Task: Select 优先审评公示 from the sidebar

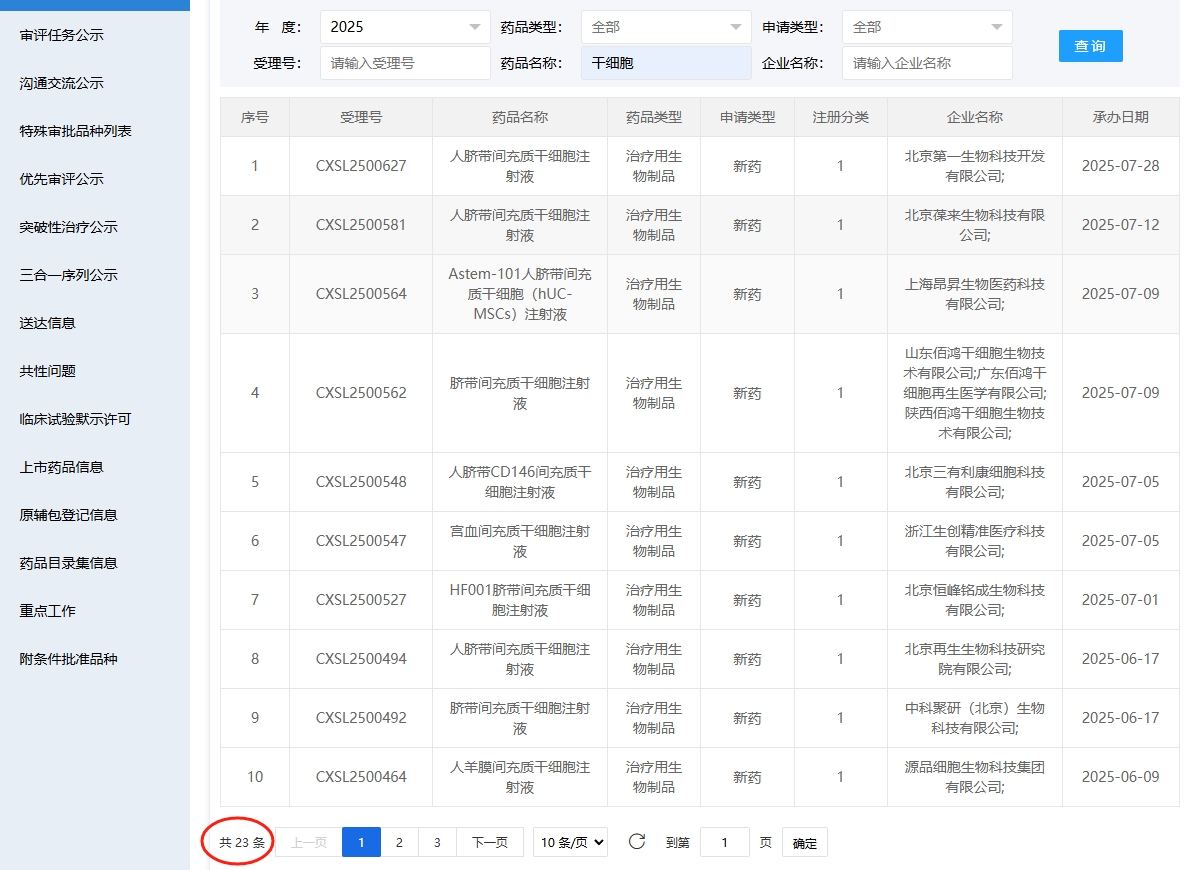Action: click(62, 179)
